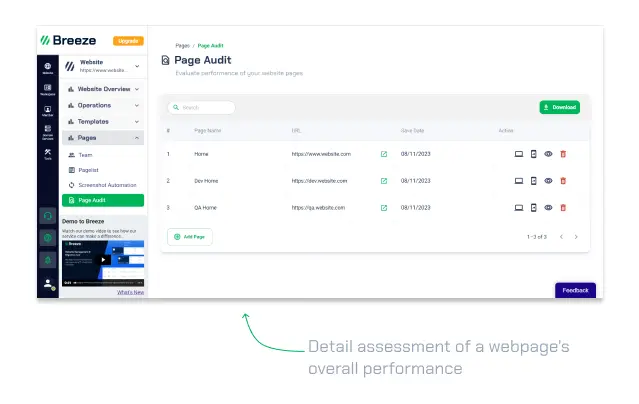Select the 'Dev Home' page name
The width and height of the screenshot is (639, 404).
(206, 181)
